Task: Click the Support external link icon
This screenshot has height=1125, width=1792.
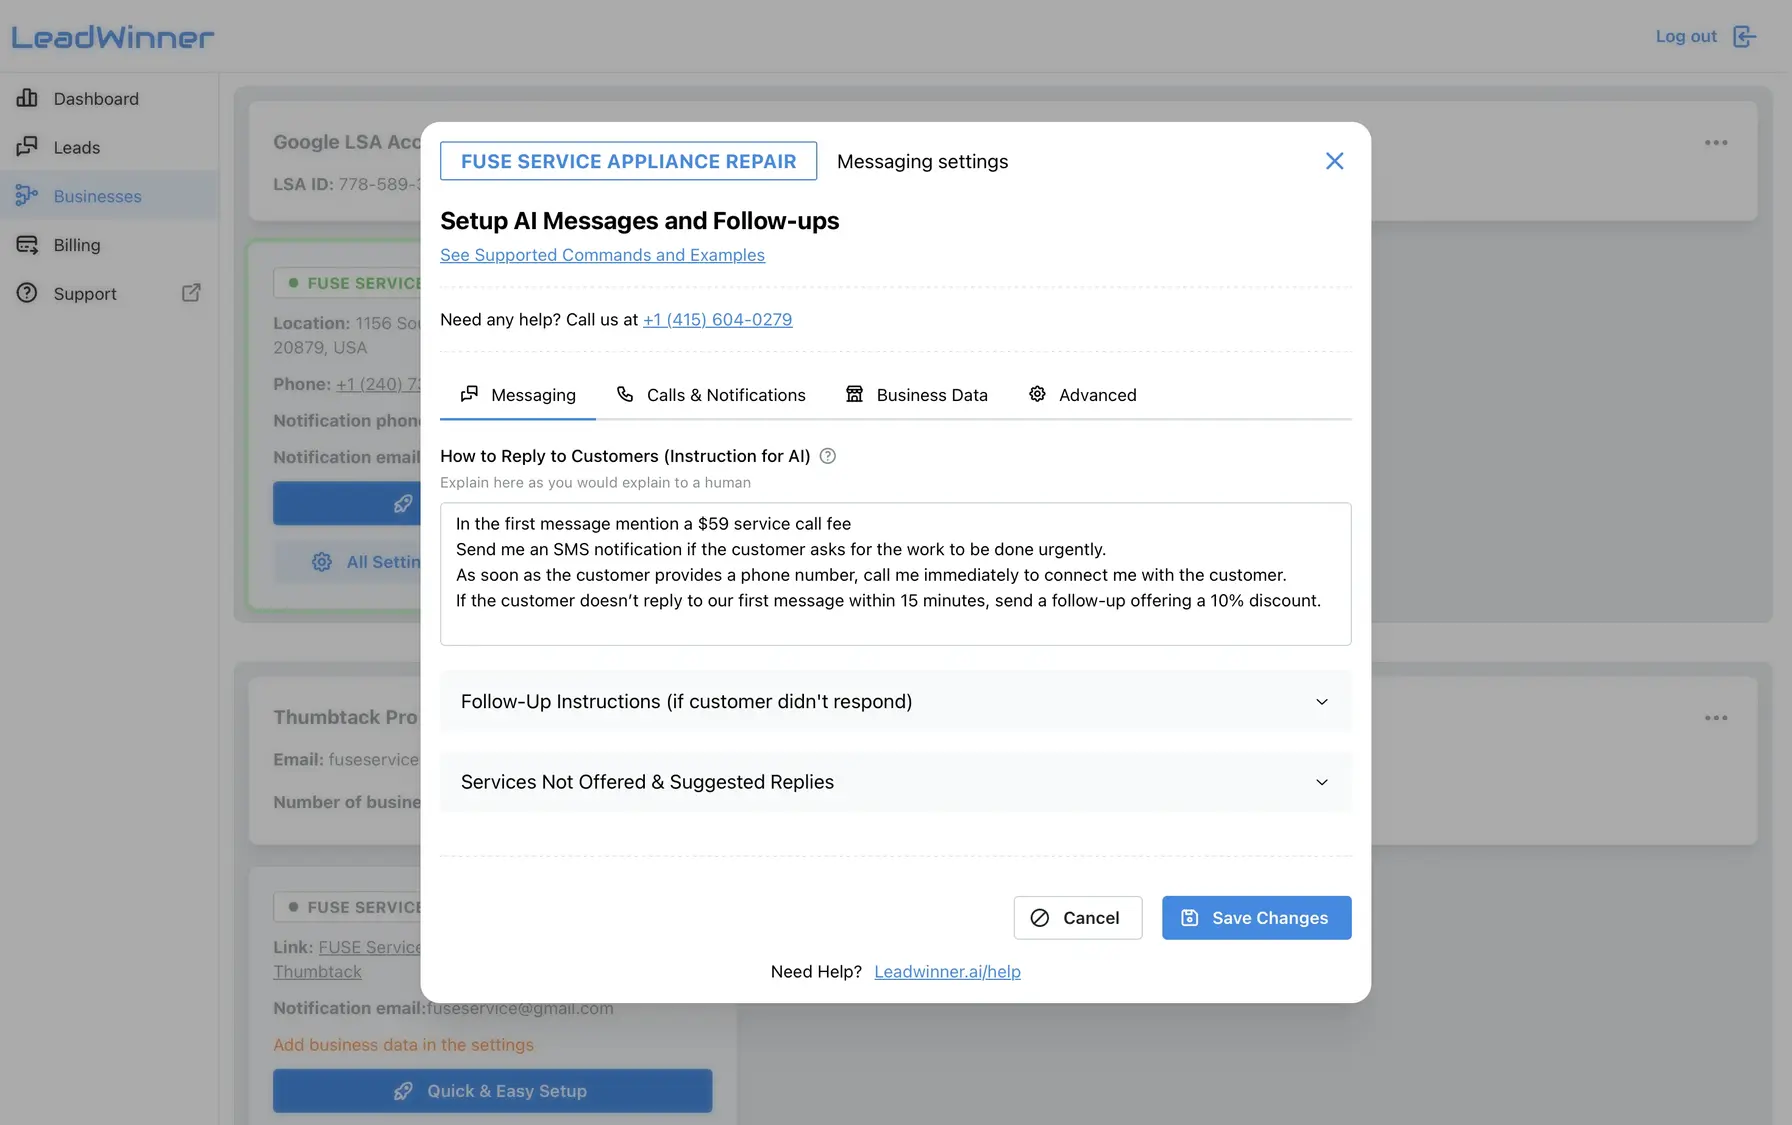Action: coord(190,293)
